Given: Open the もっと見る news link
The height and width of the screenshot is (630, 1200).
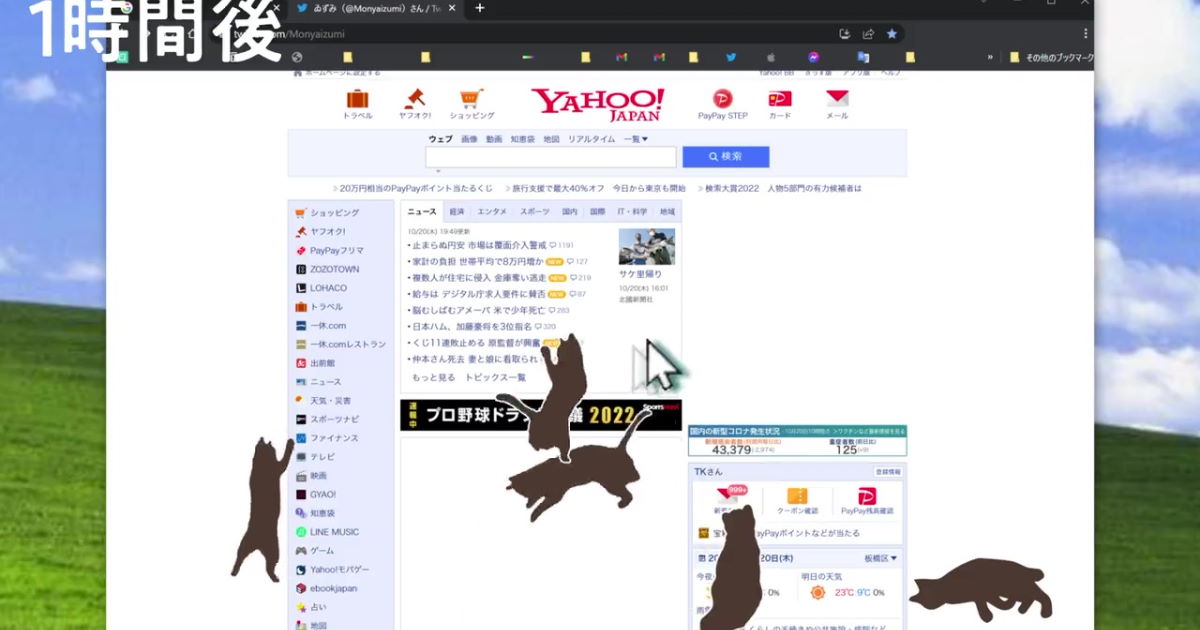Looking at the screenshot, I should coord(433,377).
